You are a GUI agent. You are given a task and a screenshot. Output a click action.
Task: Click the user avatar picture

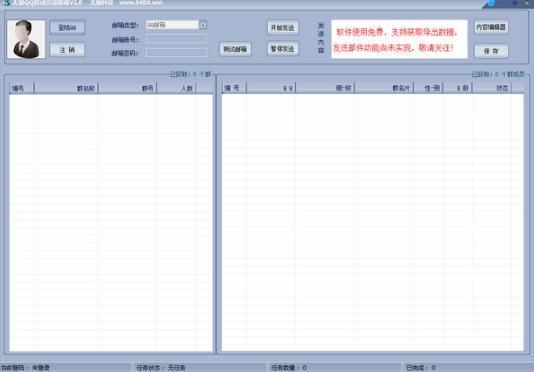tap(26, 39)
